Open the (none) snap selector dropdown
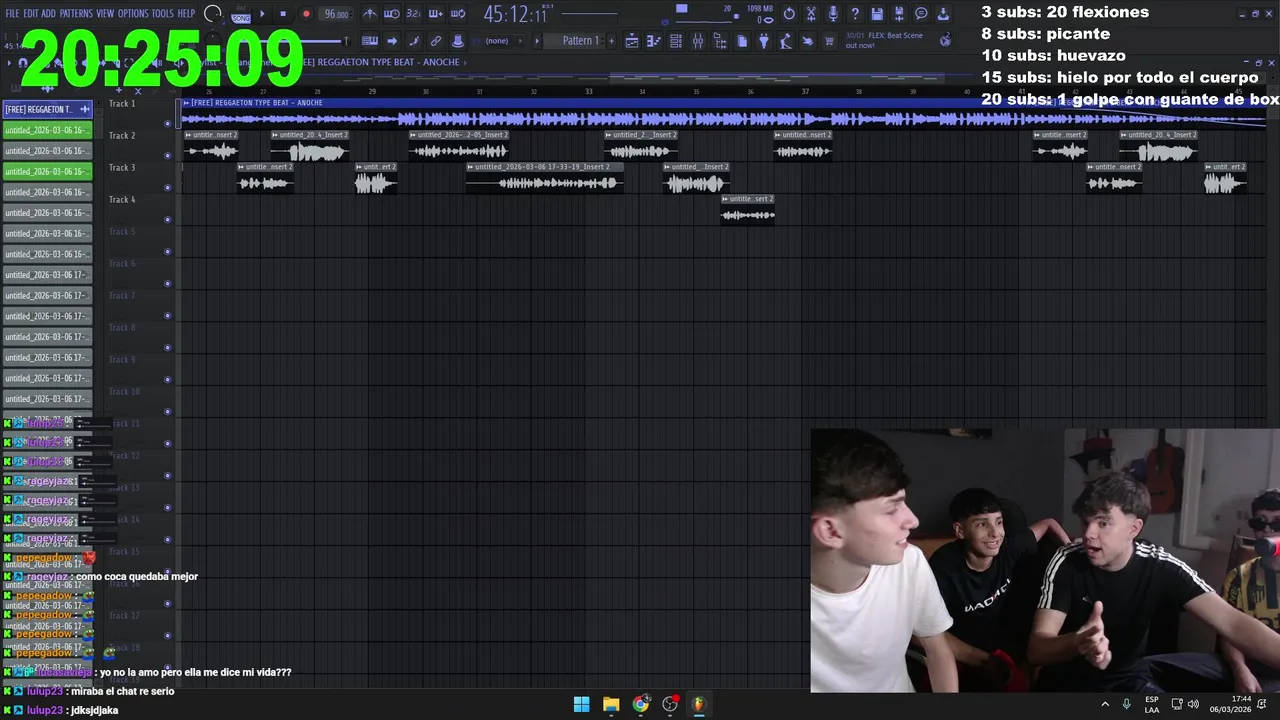Viewport: 1280px width, 720px height. 503,41
